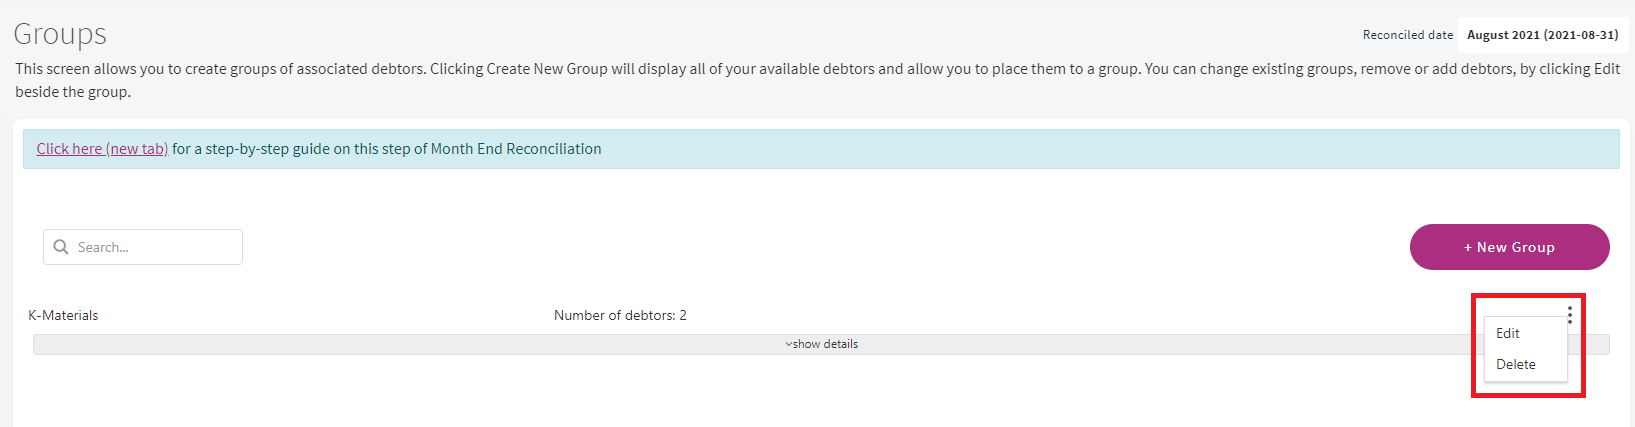The width and height of the screenshot is (1635, 427).
Task: Click the Month End Reconciliation banner text
Action: tap(516, 149)
